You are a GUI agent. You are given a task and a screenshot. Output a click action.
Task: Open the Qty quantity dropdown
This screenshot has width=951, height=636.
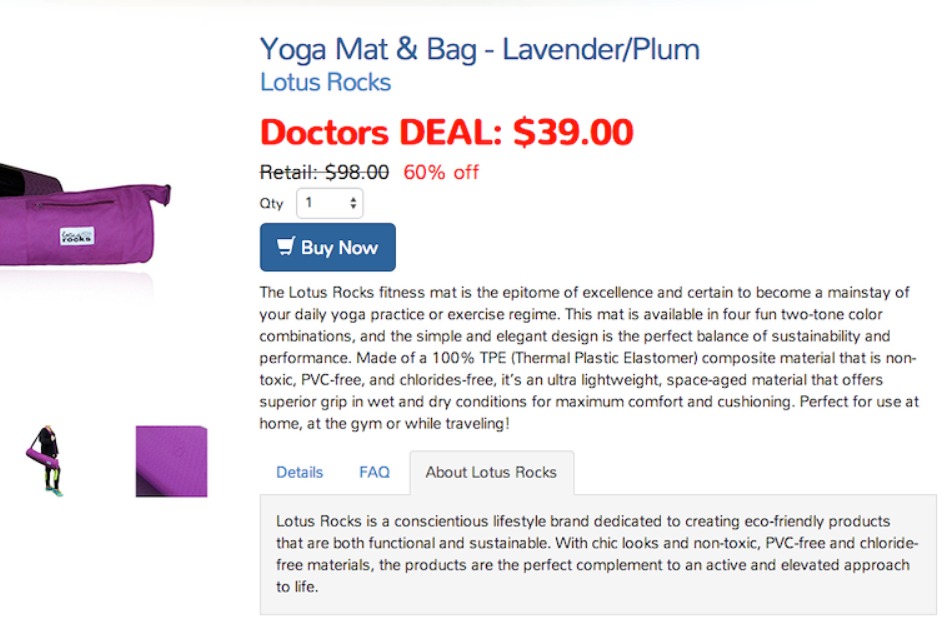pyautogui.click(x=329, y=203)
